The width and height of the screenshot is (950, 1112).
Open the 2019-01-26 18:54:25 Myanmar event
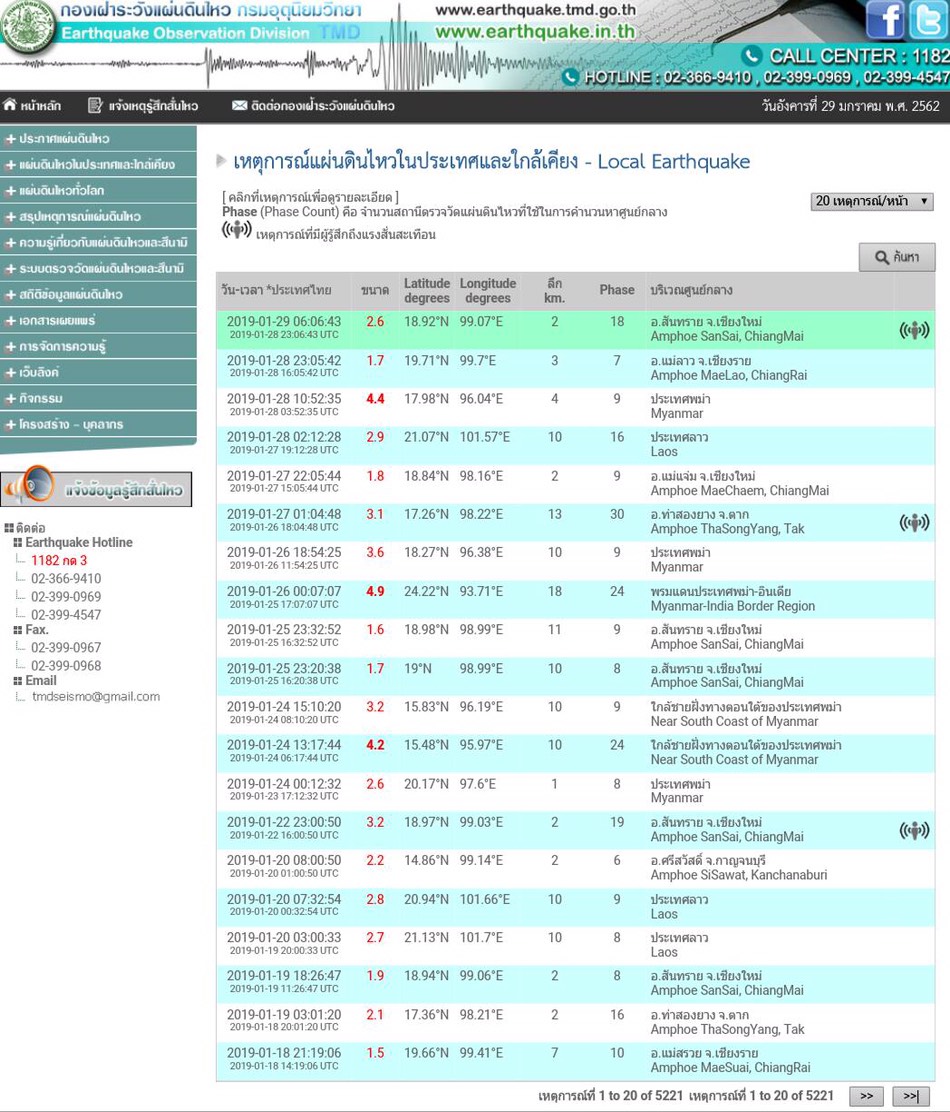tap(575, 560)
